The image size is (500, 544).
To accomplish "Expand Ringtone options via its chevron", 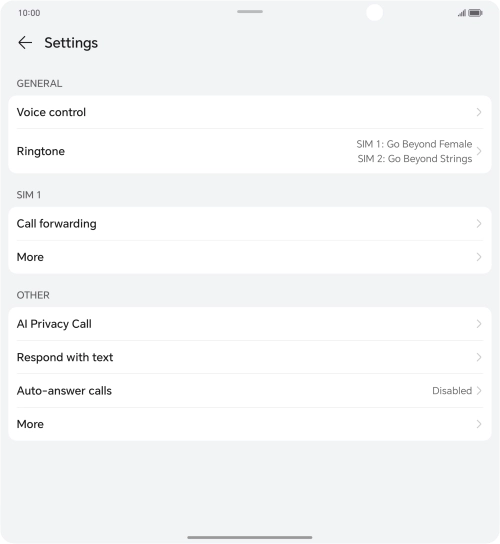I will click(x=479, y=151).
